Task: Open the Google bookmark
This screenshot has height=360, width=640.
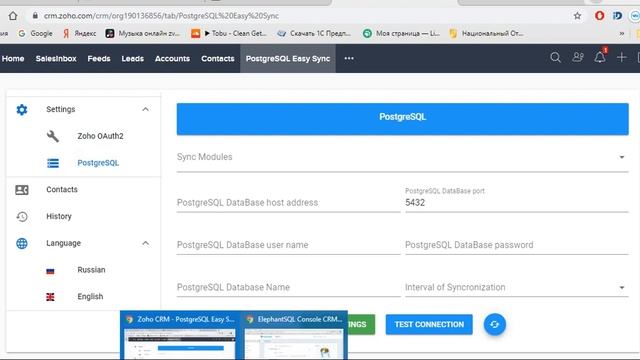Action: [36, 33]
